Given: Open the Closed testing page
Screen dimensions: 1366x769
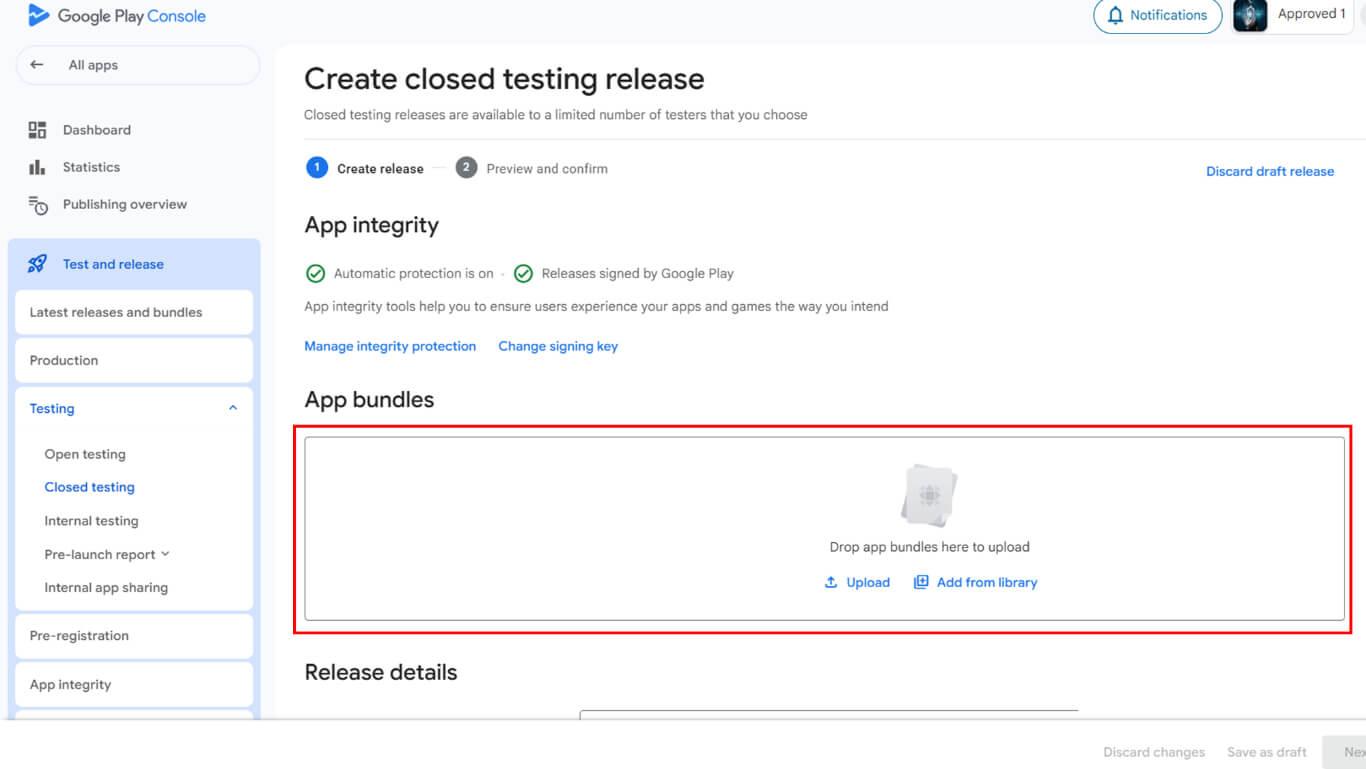Looking at the screenshot, I should pyautogui.click(x=89, y=487).
